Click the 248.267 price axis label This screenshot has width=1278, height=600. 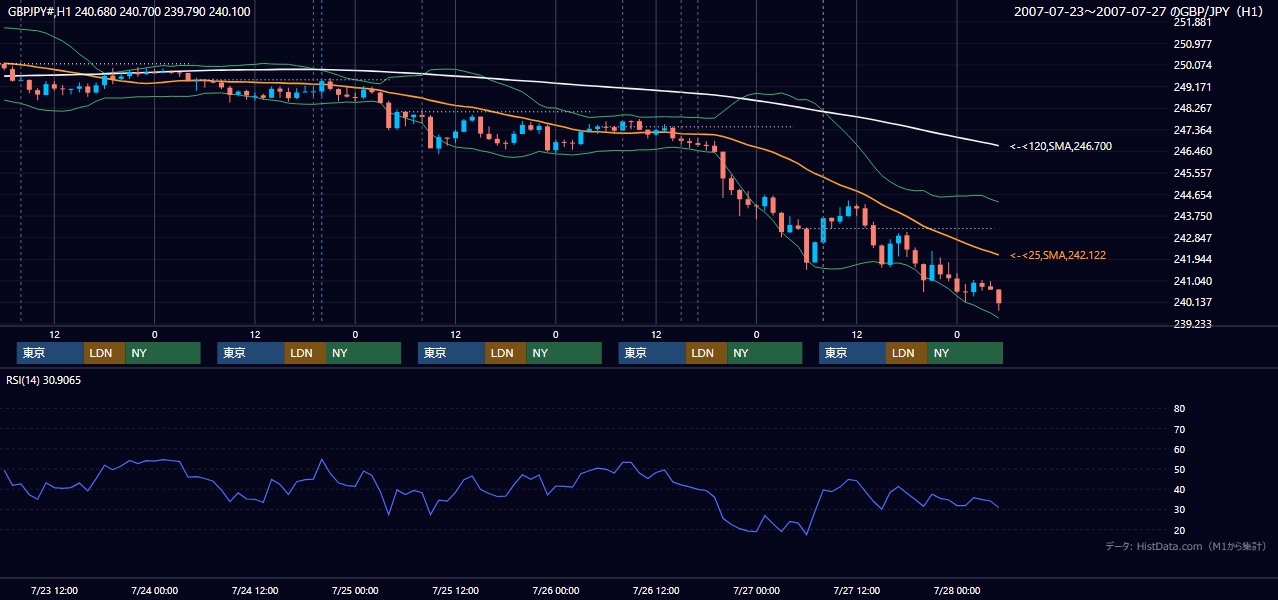tap(1193, 109)
